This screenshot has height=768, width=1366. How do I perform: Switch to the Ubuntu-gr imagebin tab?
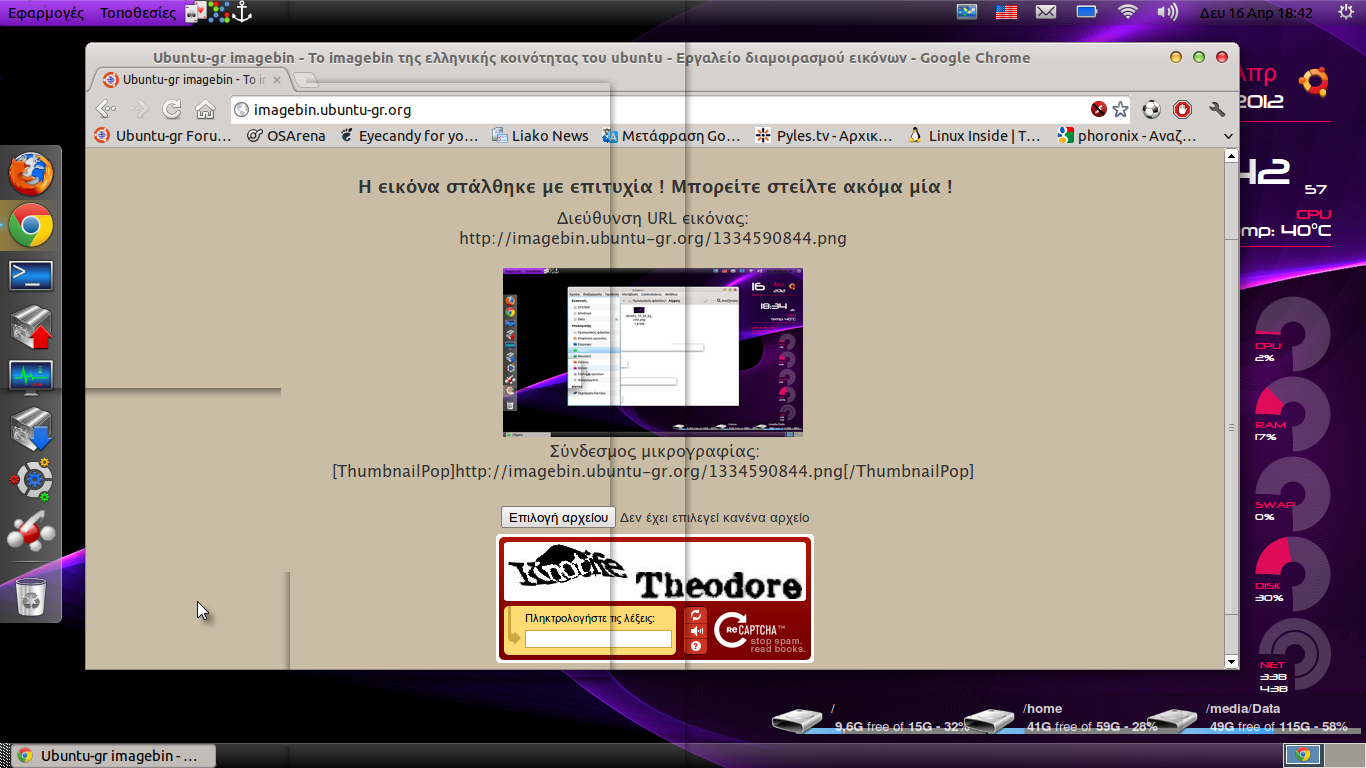(190, 80)
